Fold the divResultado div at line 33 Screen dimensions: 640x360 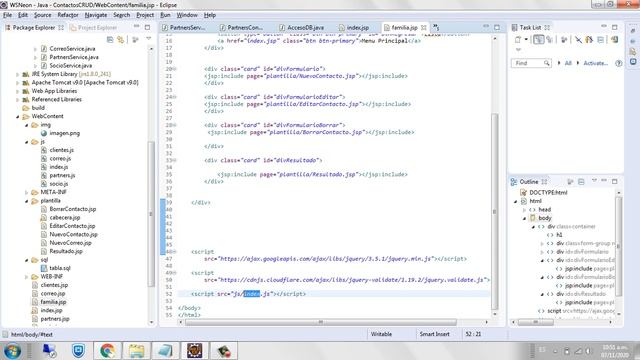175,160
